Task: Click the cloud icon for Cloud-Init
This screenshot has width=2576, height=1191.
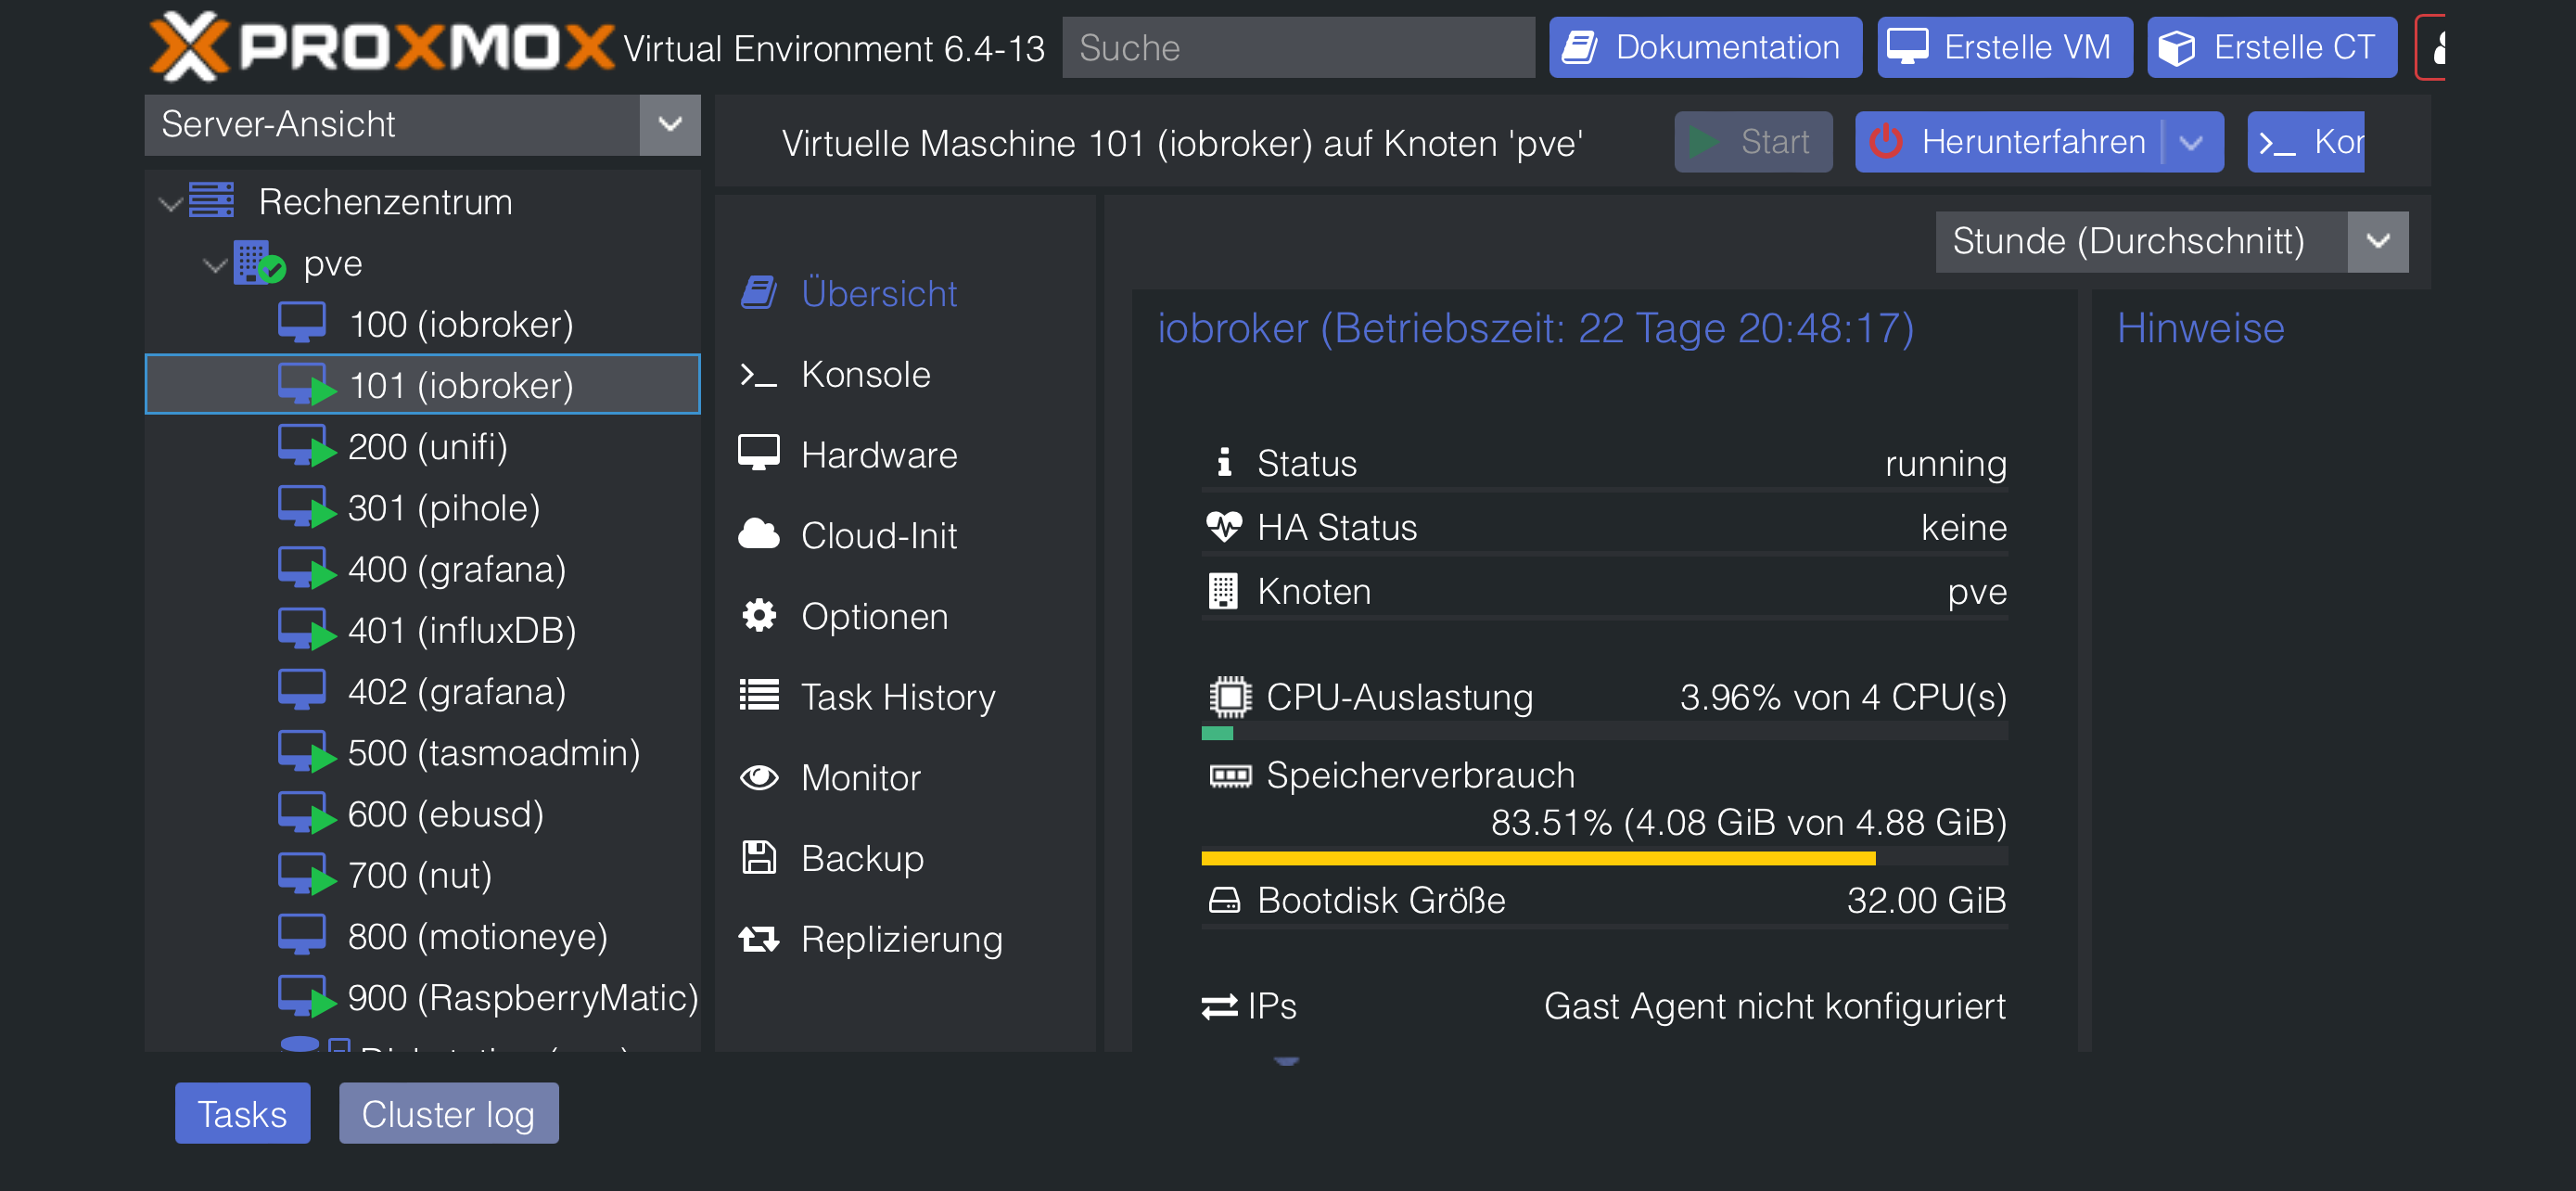Action: [x=759, y=535]
